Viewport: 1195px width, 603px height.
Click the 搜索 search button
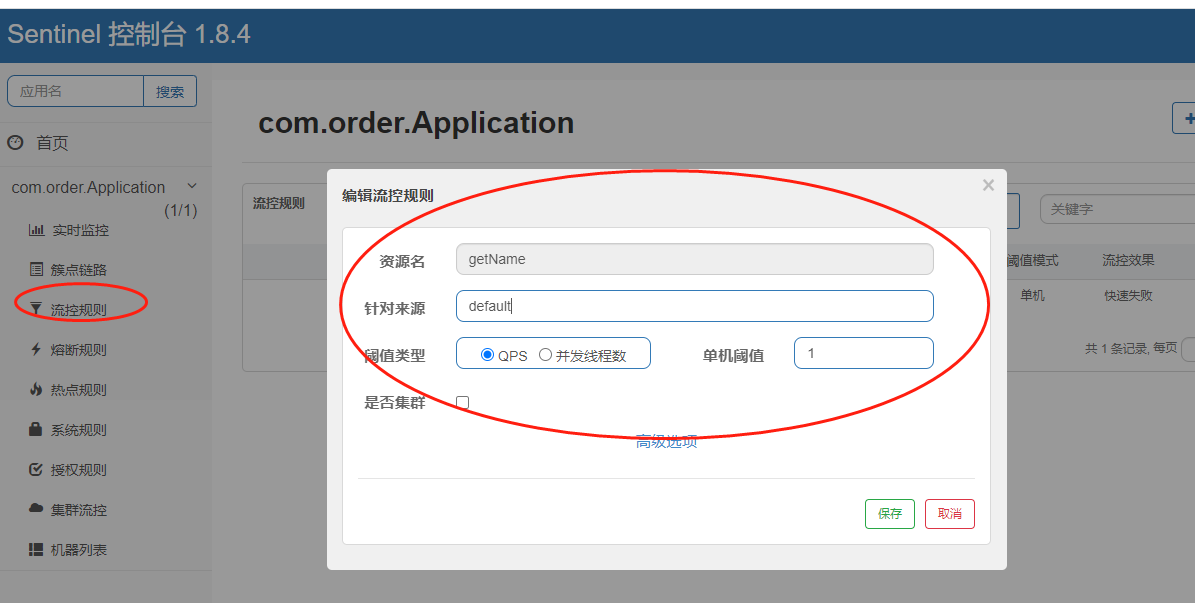point(170,90)
